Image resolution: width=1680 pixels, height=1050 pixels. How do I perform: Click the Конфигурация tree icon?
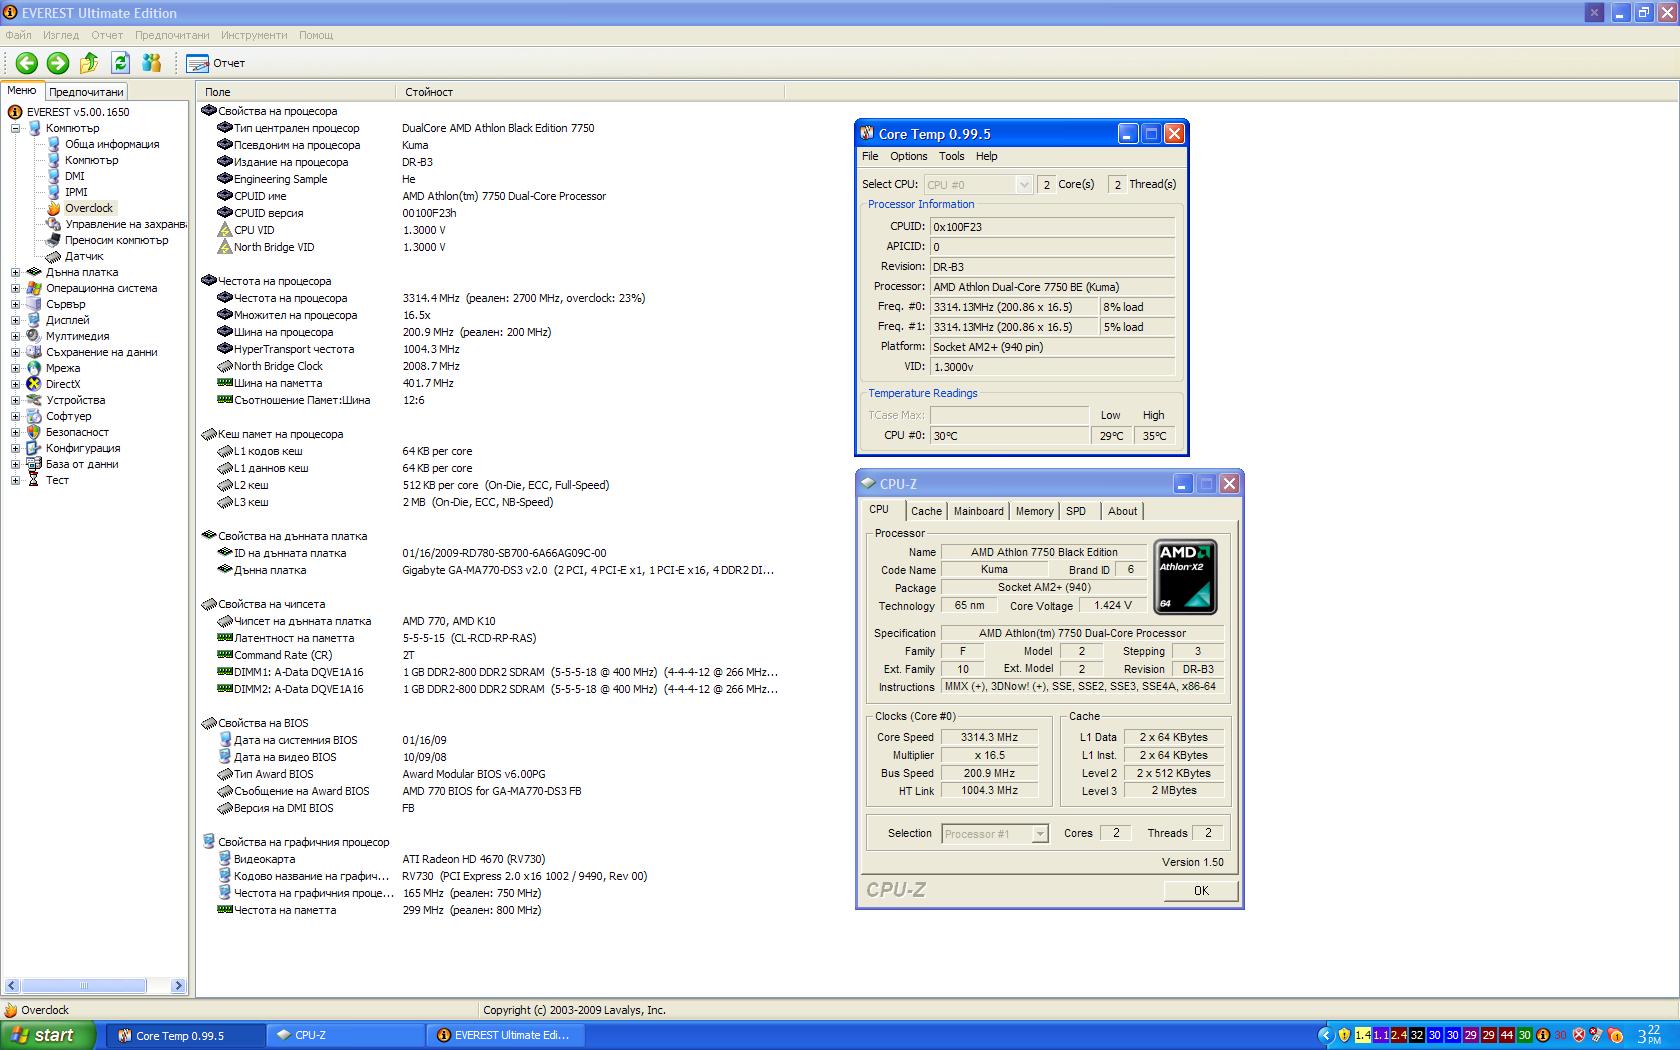coord(34,448)
